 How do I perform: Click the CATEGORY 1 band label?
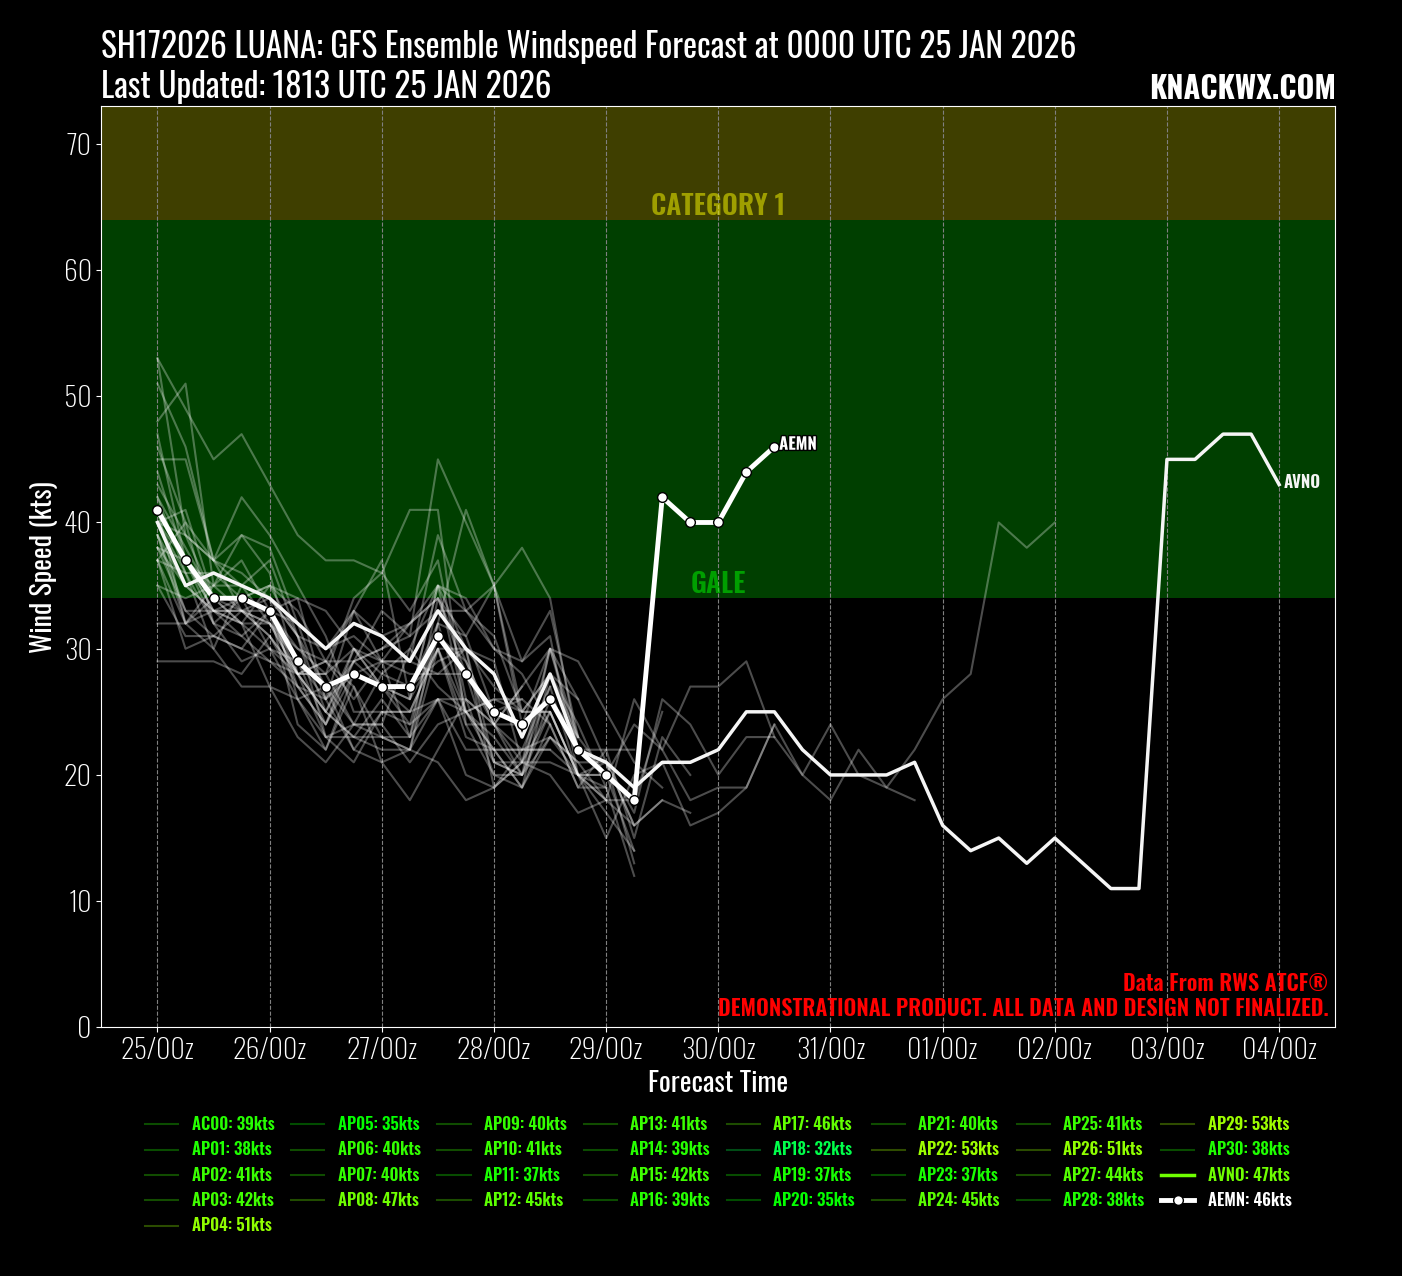718,205
